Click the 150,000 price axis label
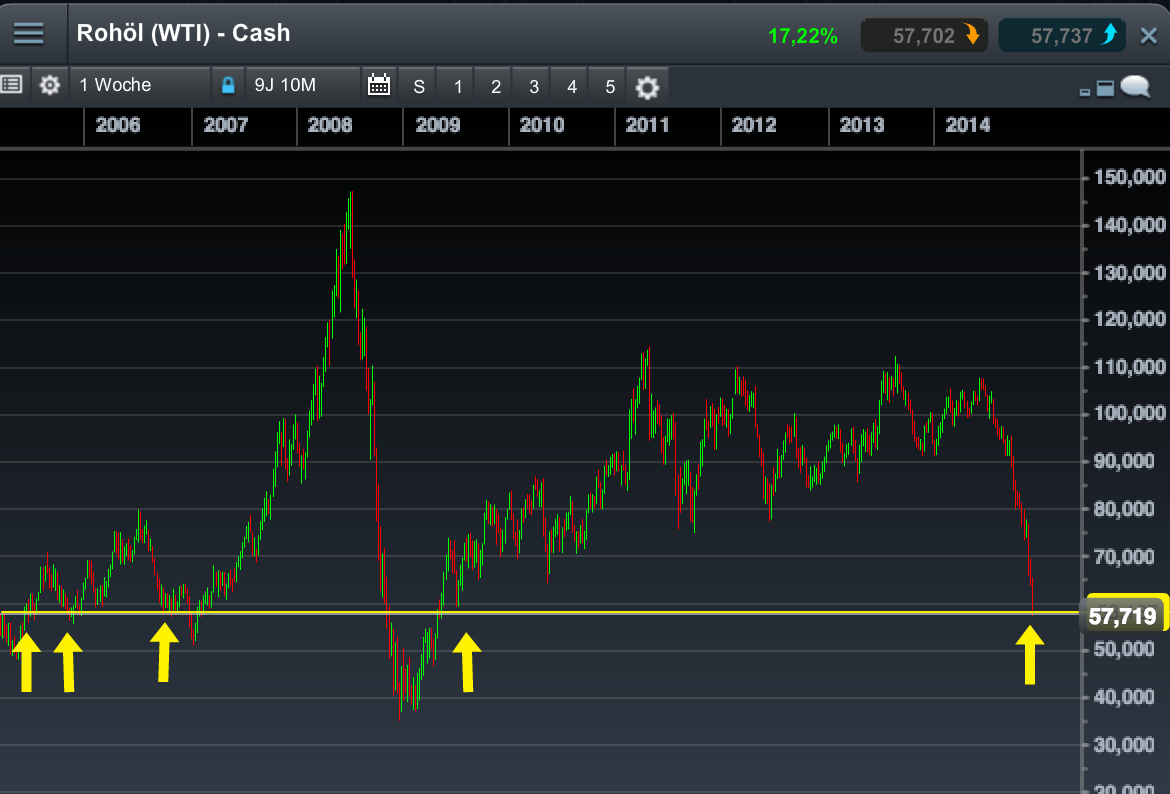The width and height of the screenshot is (1170, 794). pyautogui.click(x=1129, y=177)
